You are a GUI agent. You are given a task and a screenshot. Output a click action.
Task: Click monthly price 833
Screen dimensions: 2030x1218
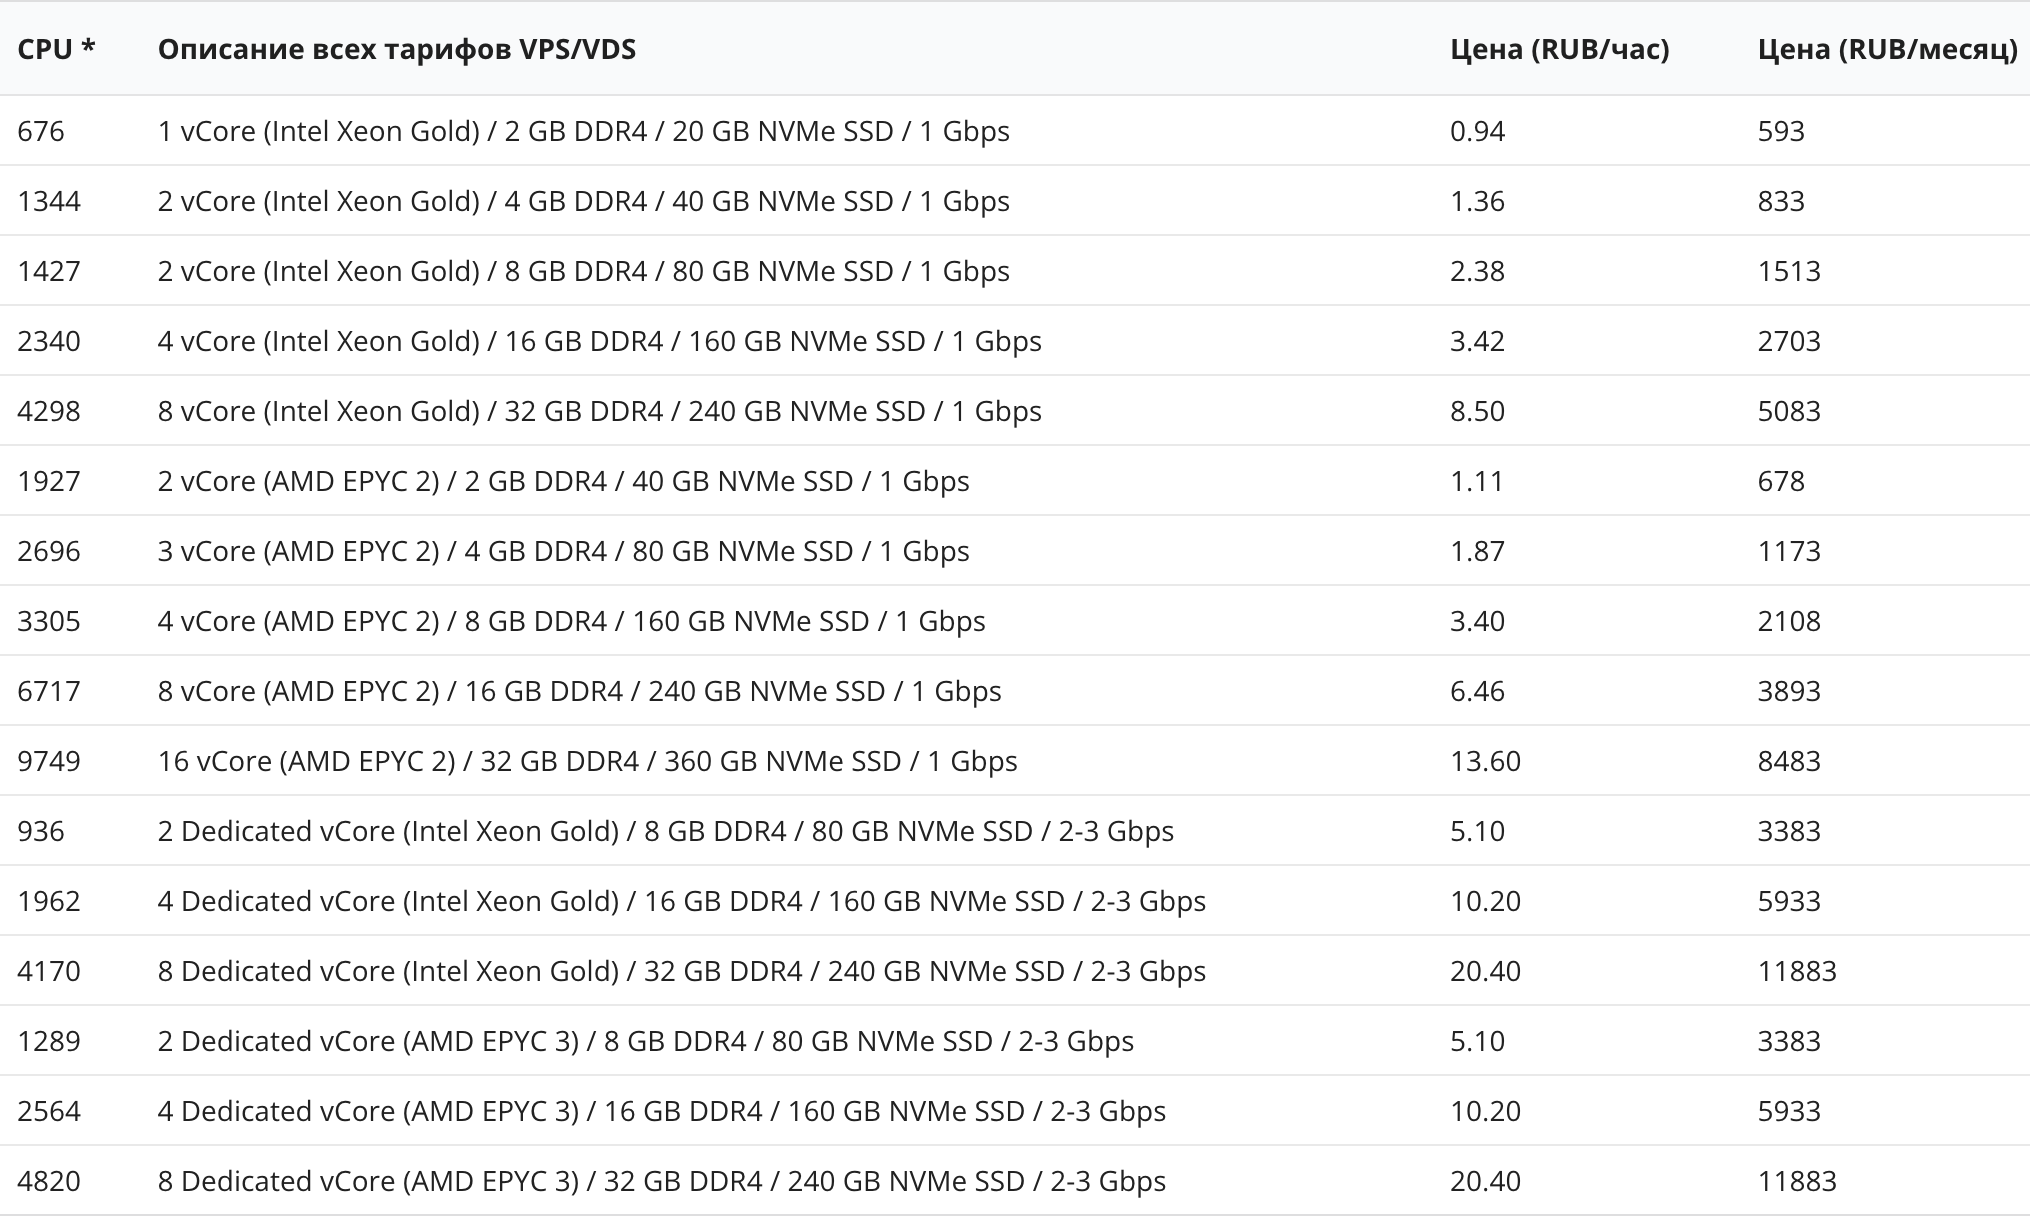[1781, 201]
